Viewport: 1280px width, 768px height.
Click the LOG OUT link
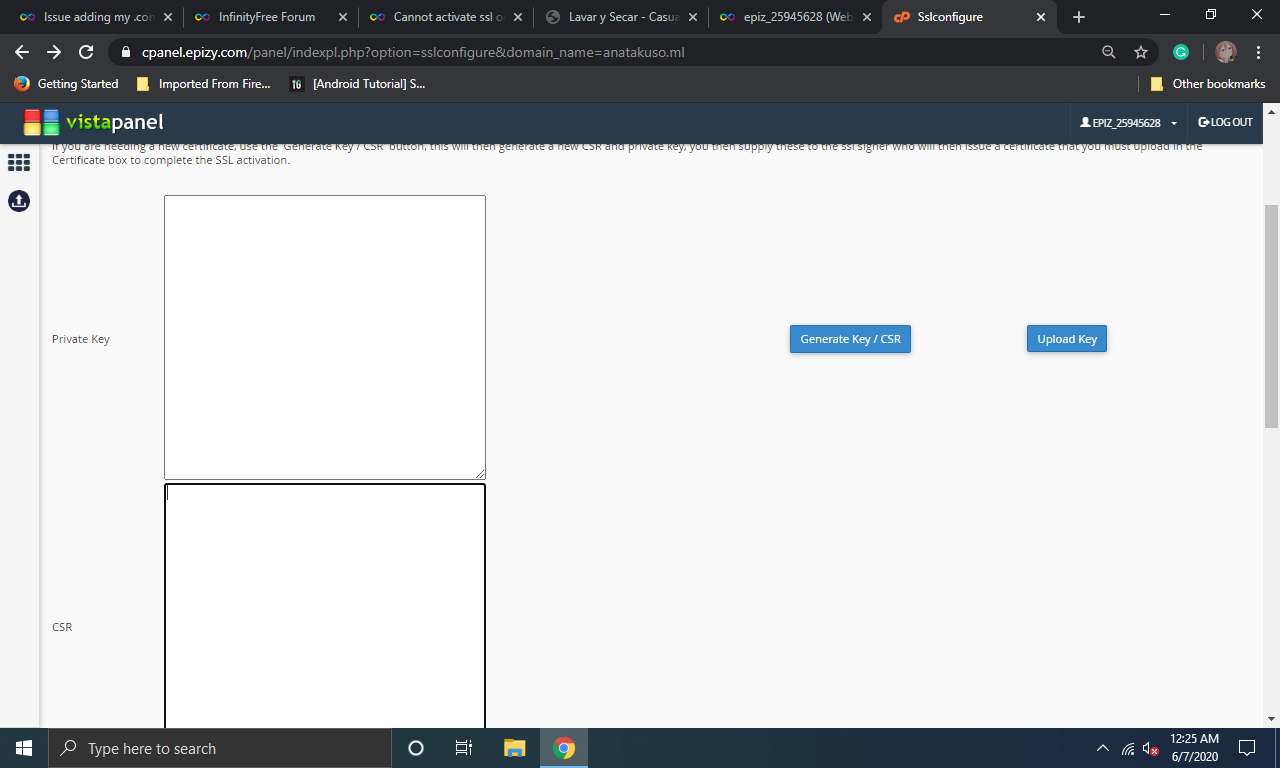pos(1225,122)
